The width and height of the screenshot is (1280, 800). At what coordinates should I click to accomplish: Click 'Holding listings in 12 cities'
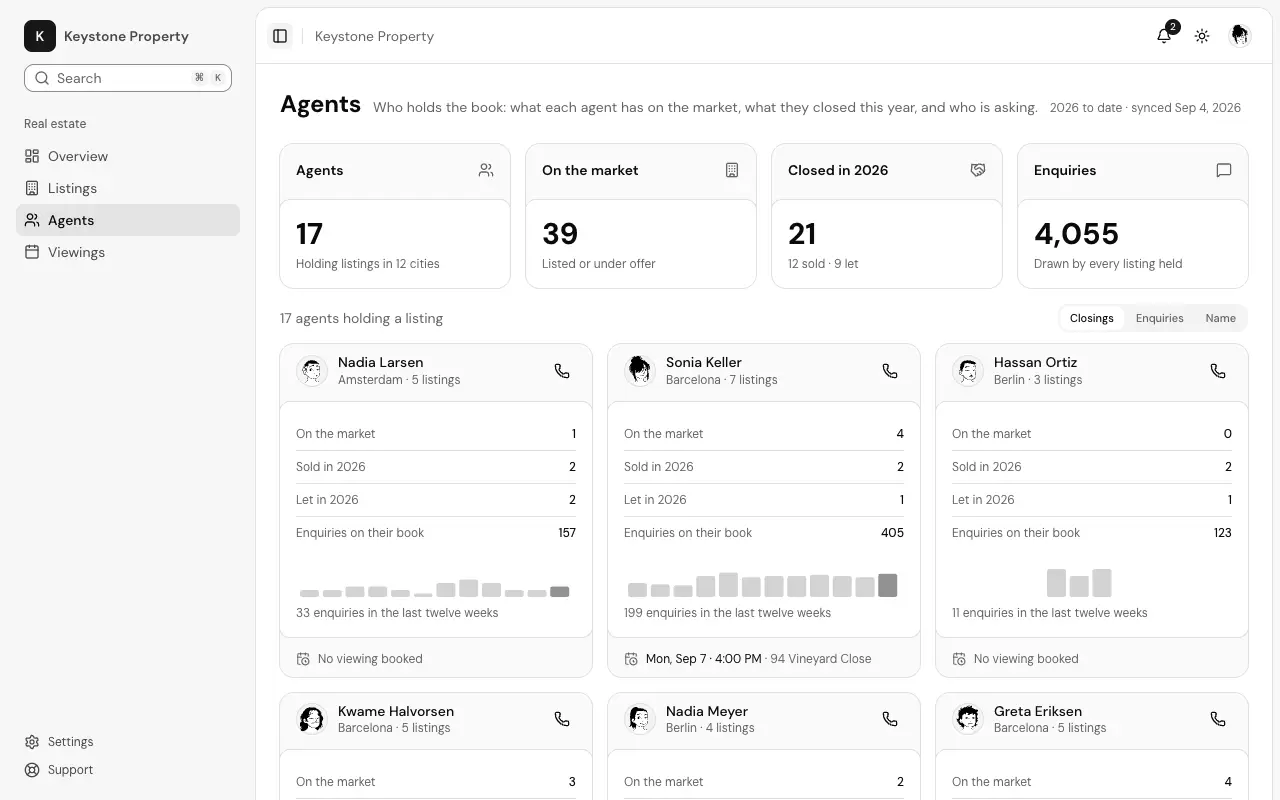coord(367,264)
